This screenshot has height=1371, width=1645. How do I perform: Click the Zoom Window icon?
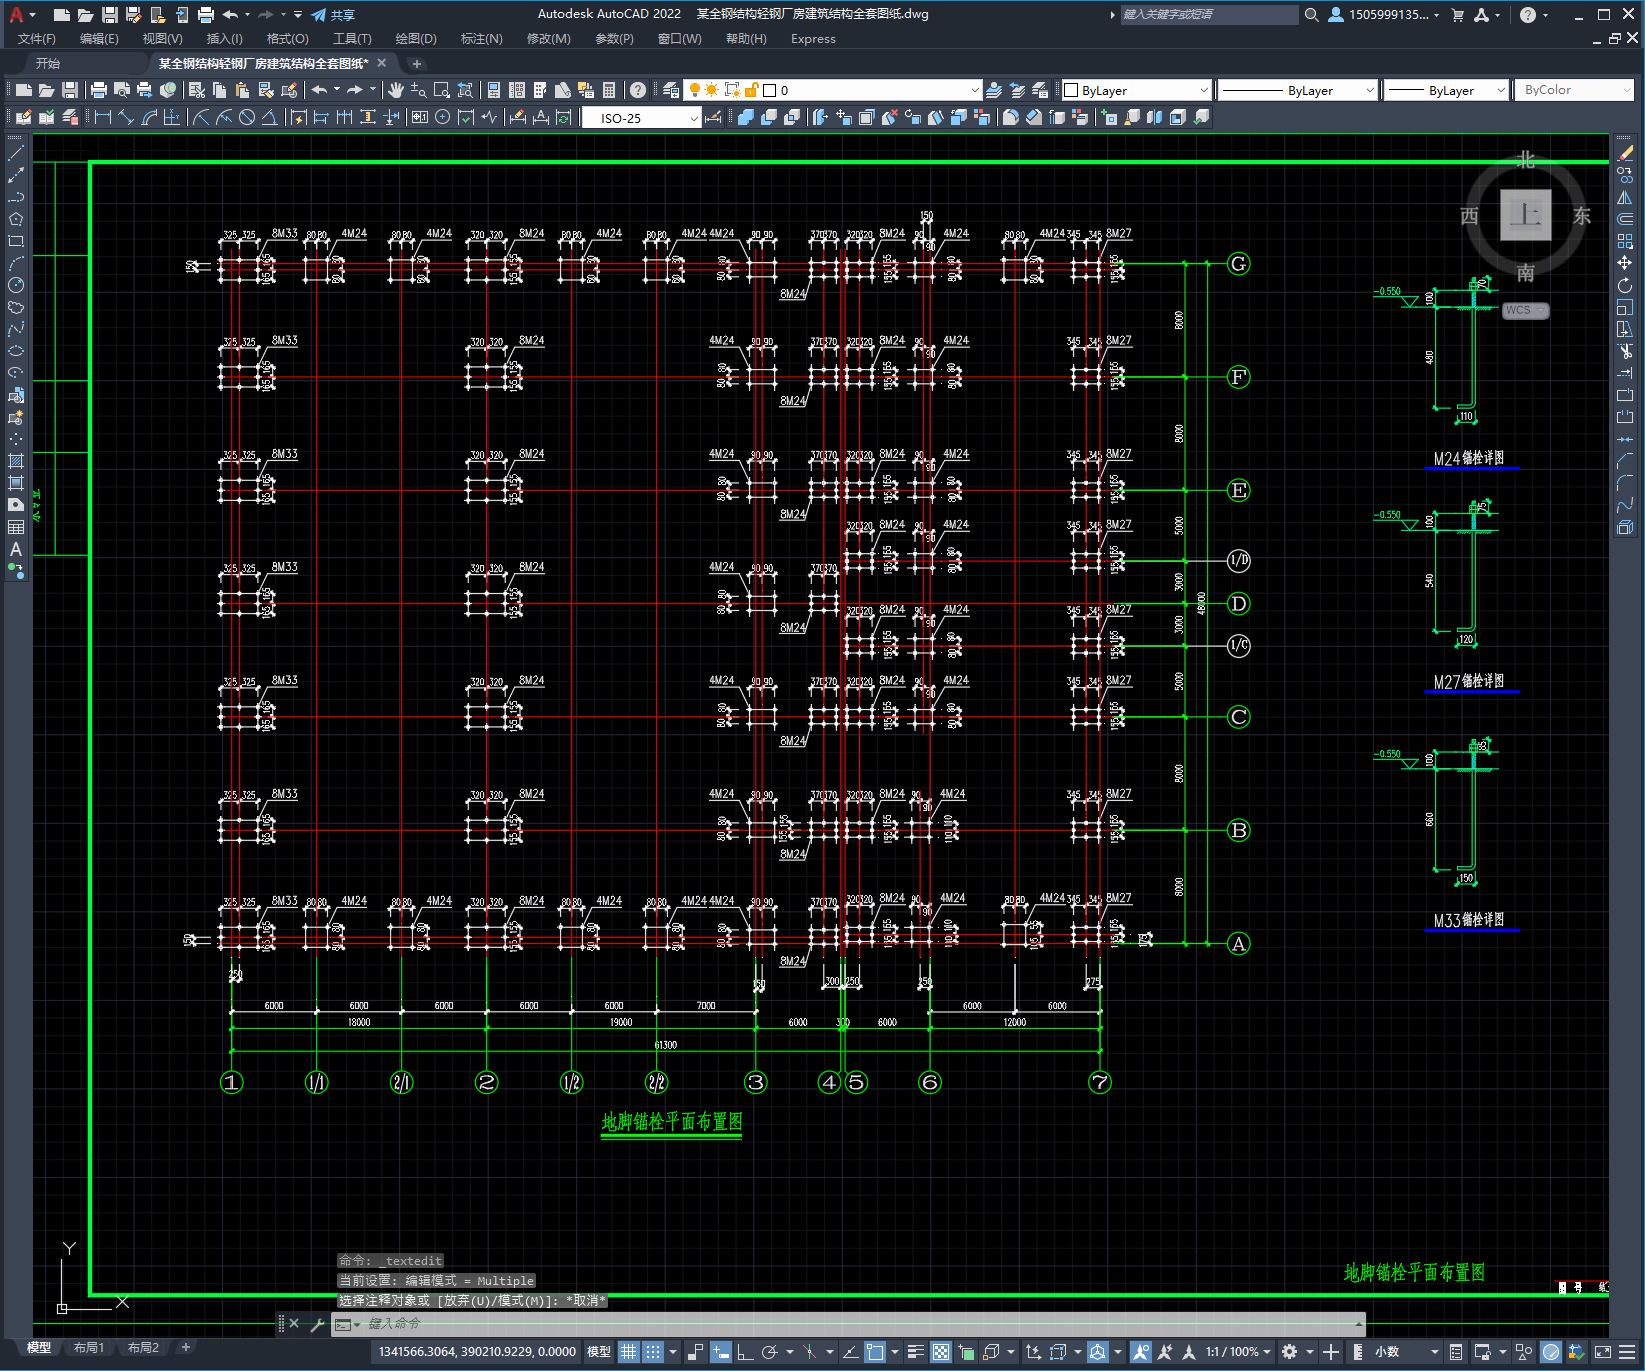pos(442,90)
